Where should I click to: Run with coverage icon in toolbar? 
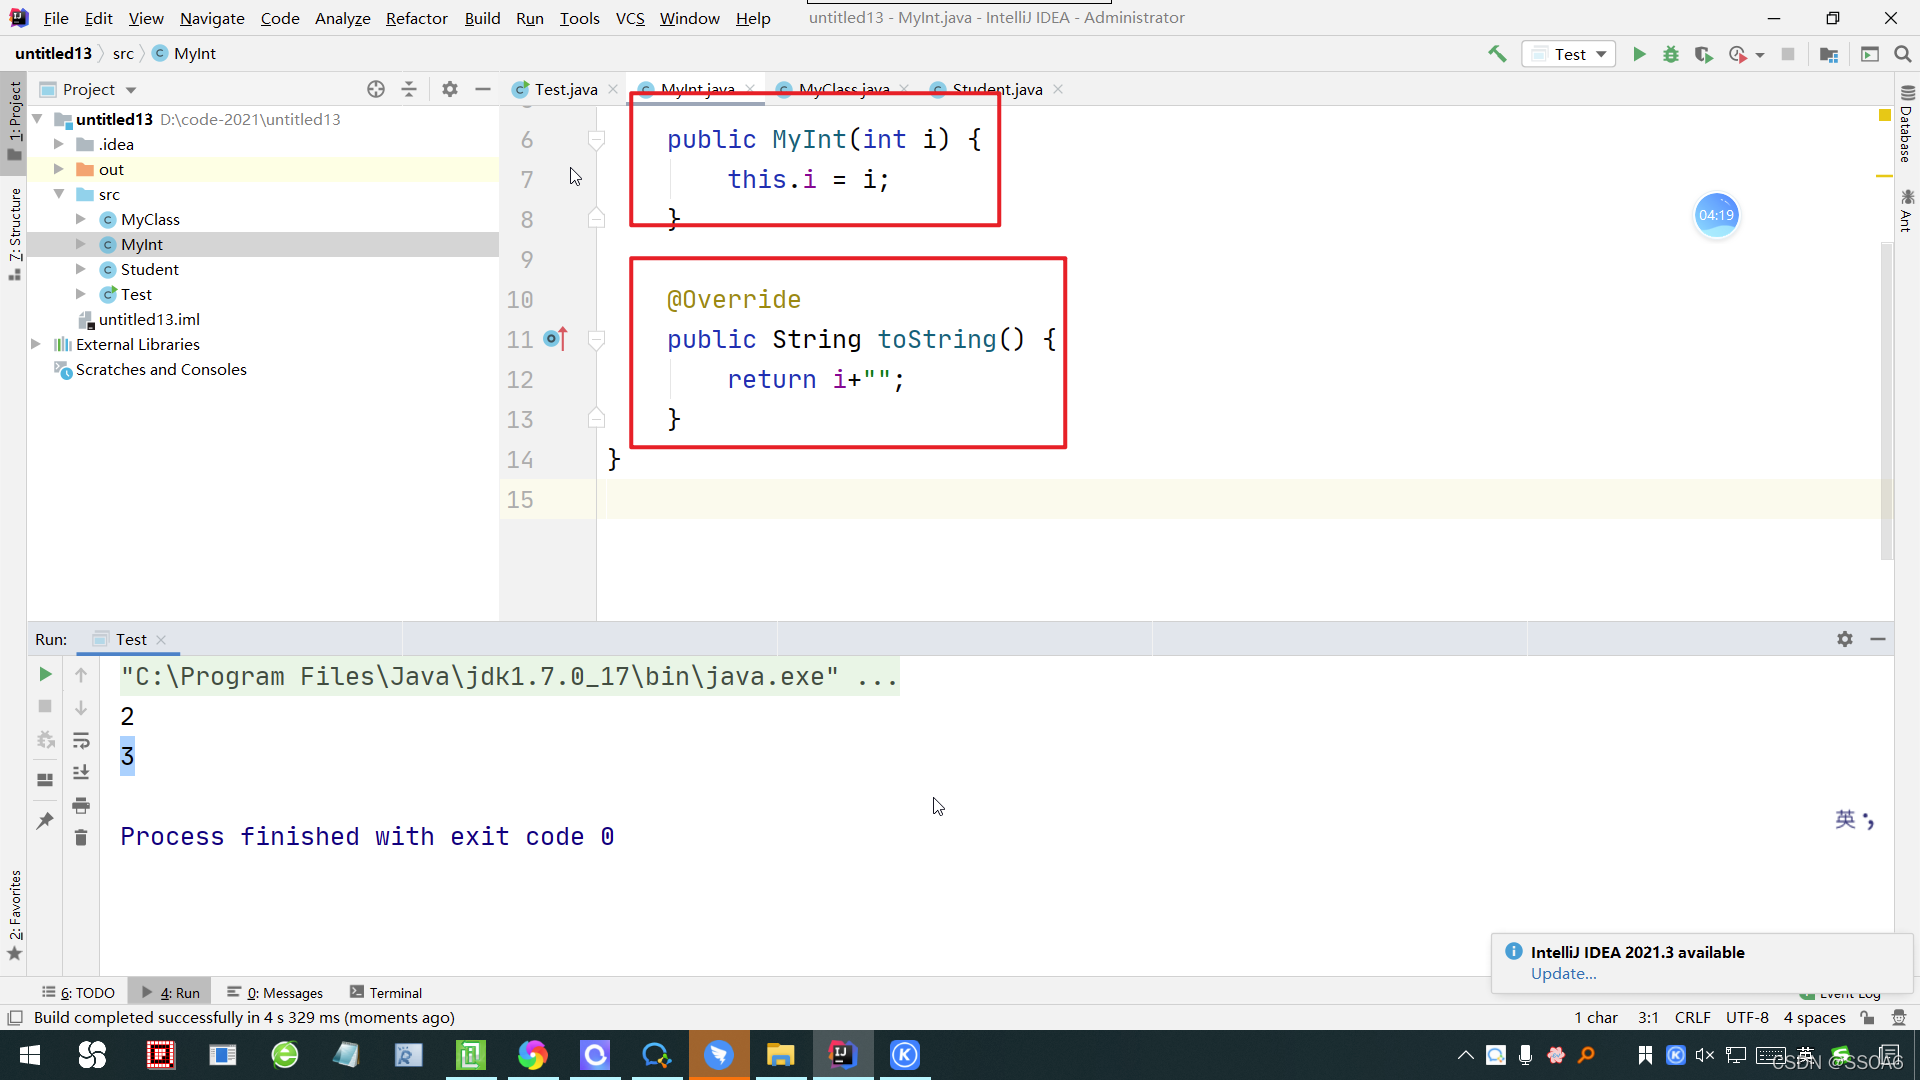point(1704,54)
